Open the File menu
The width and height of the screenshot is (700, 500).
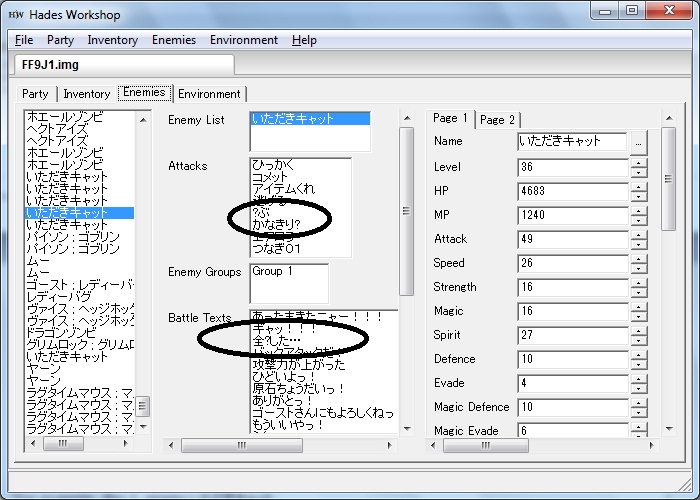(x=24, y=40)
